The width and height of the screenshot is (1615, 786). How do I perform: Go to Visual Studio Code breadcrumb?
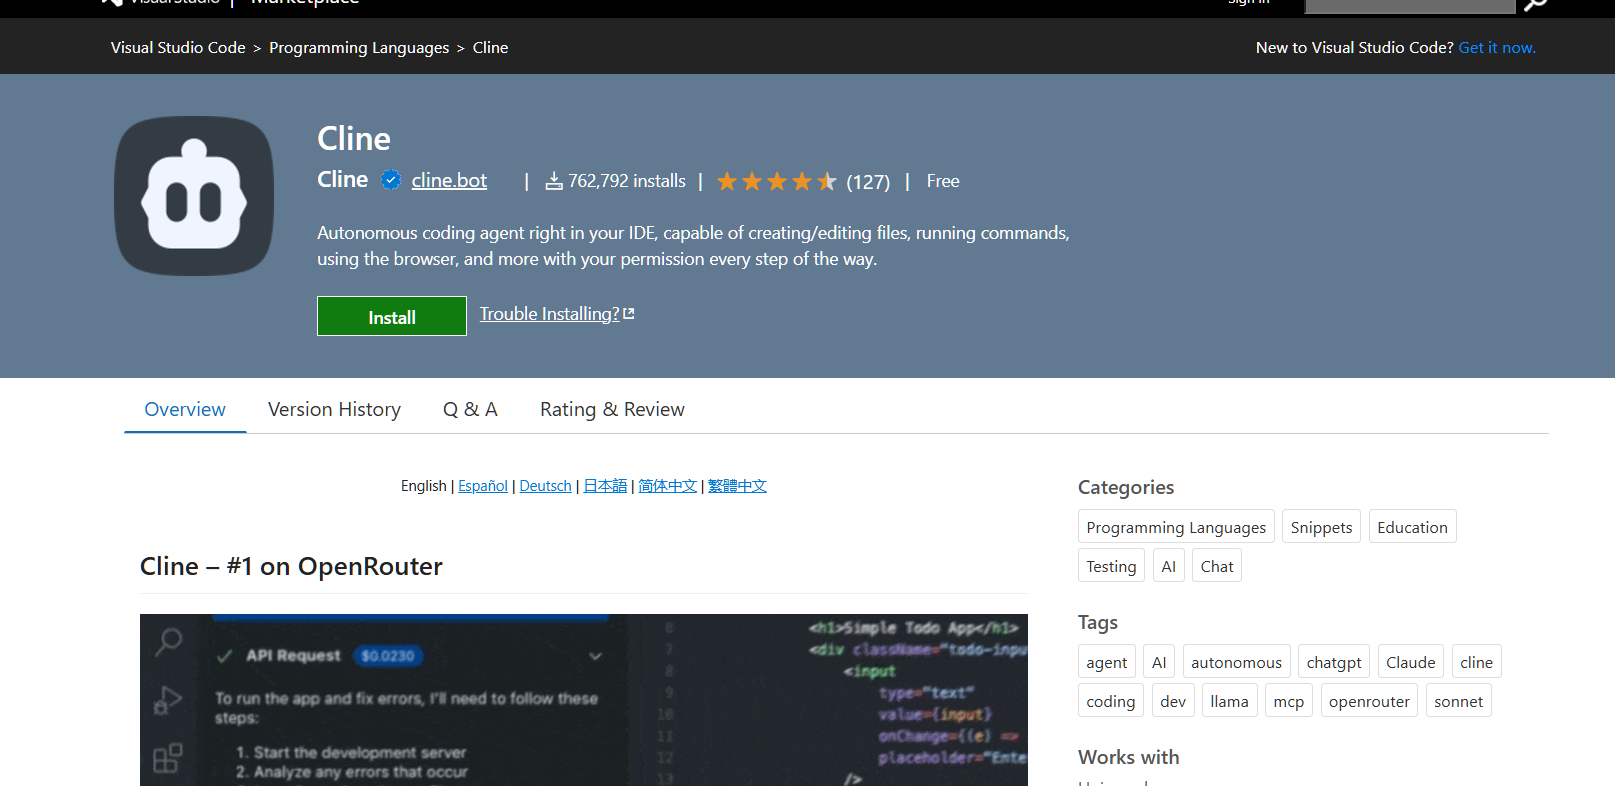[178, 47]
